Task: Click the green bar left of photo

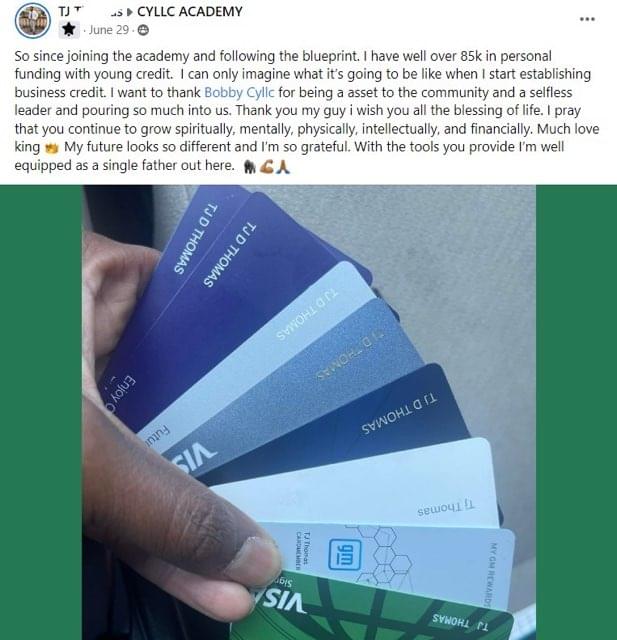Action: [41, 412]
